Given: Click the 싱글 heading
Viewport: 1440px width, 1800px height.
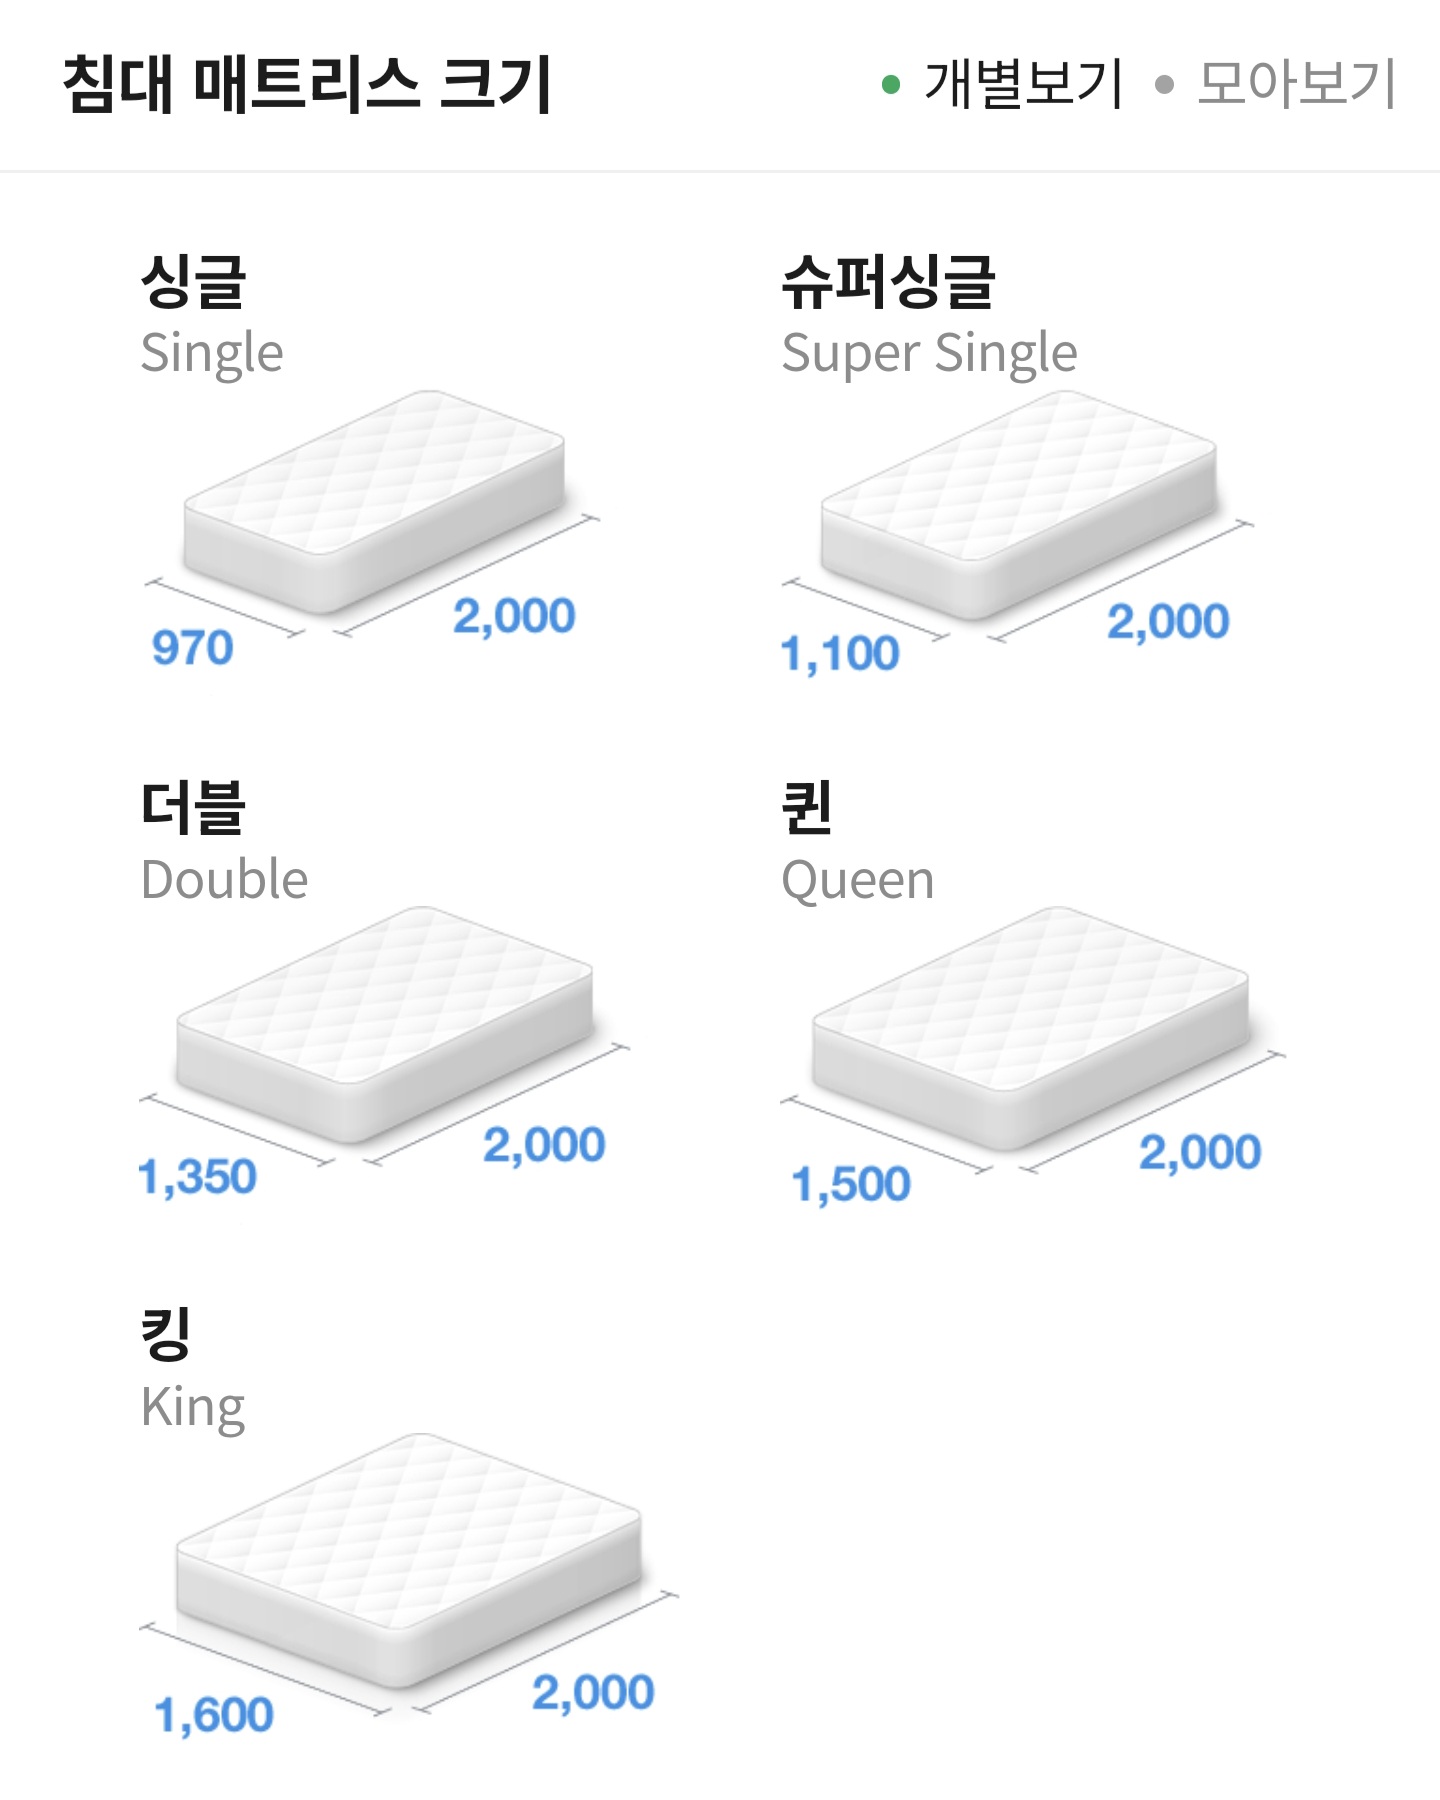Looking at the screenshot, I should click(x=193, y=281).
